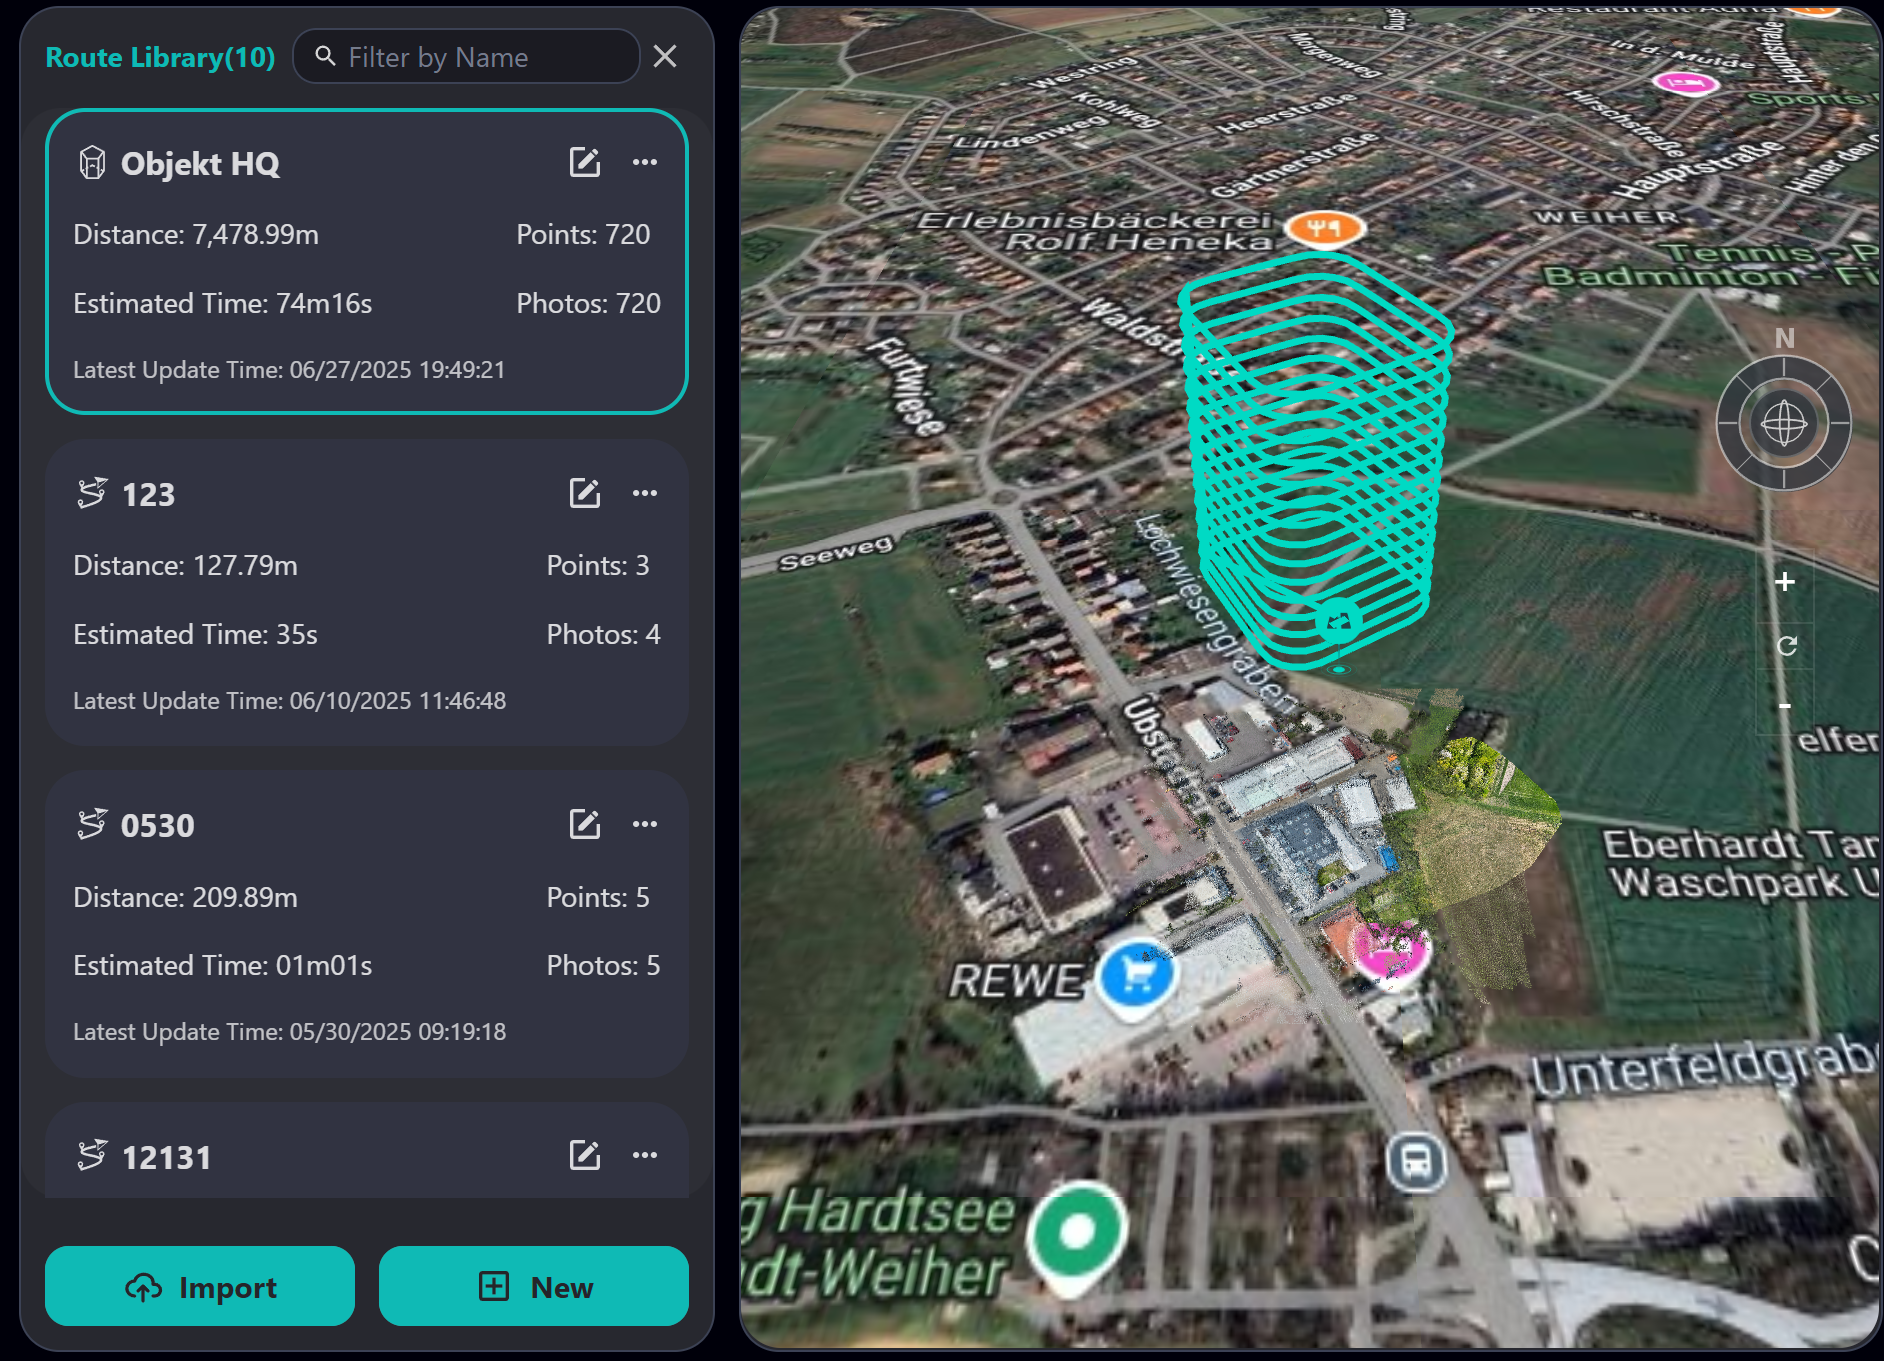Edit the 12131 route

coord(584,1155)
